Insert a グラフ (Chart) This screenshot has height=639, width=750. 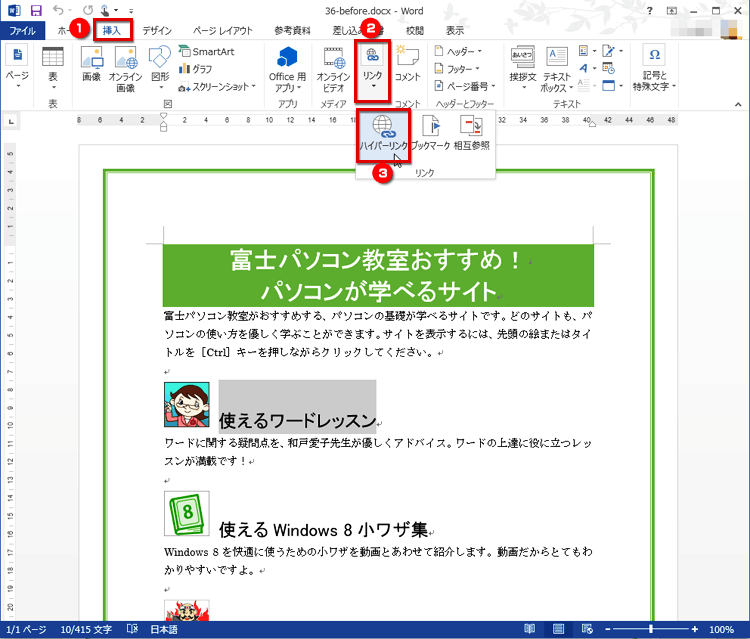coord(195,69)
